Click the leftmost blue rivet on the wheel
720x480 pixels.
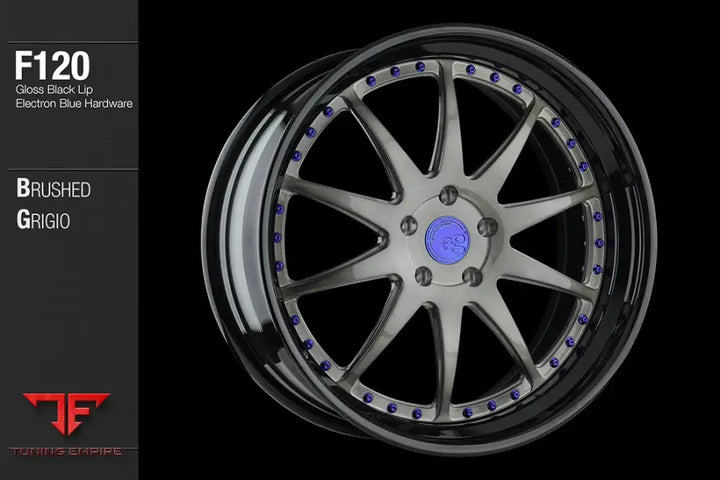pyautogui.click(x=277, y=237)
